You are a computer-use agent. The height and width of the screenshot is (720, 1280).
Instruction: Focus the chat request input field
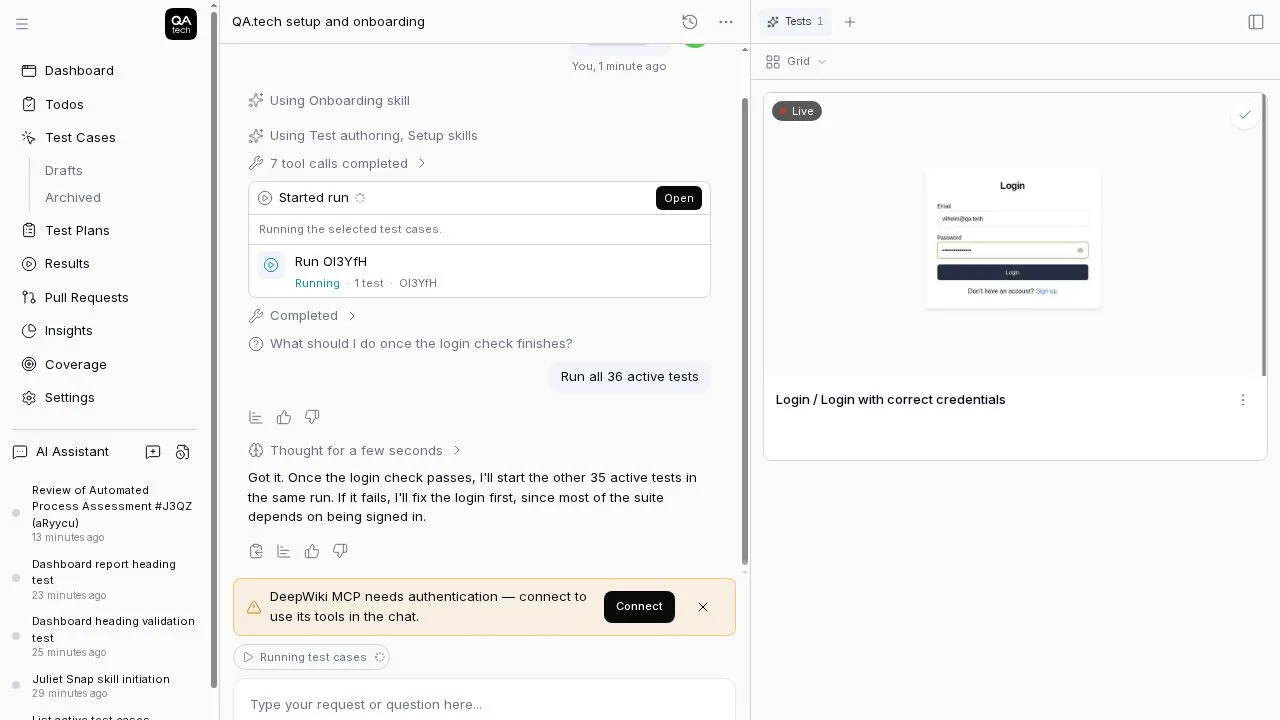pos(484,704)
